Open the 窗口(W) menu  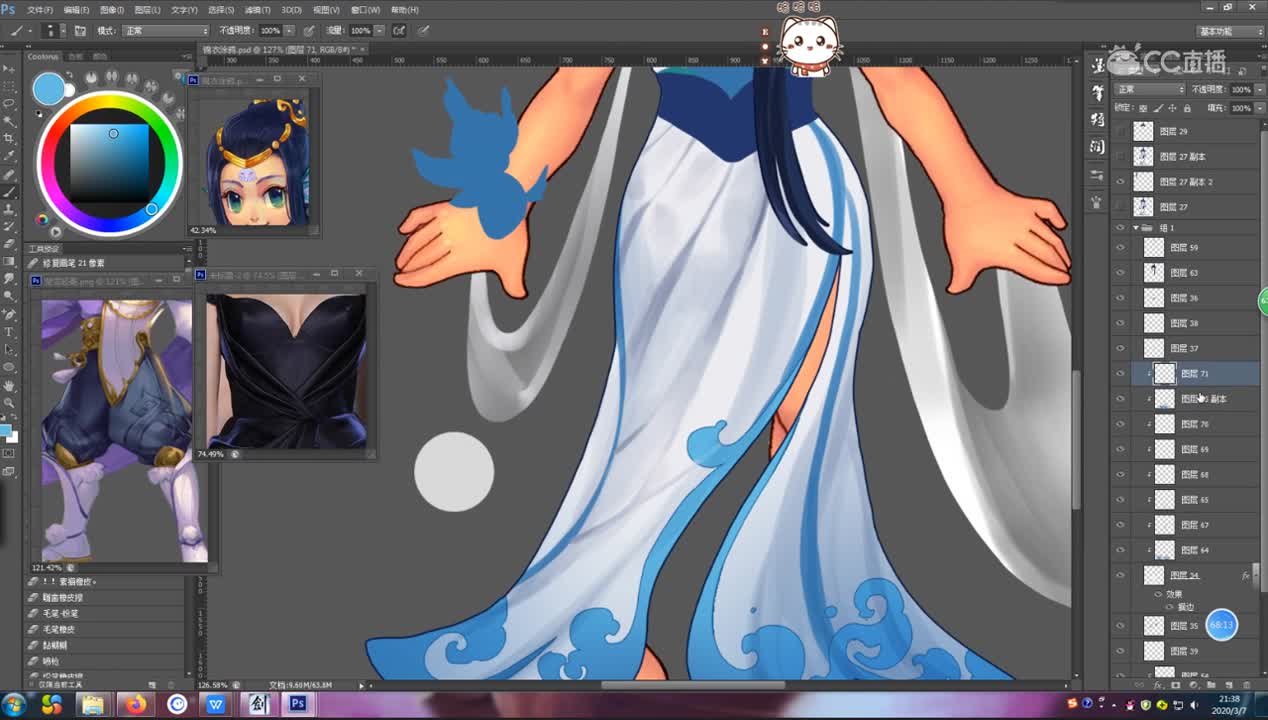point(364,10)
